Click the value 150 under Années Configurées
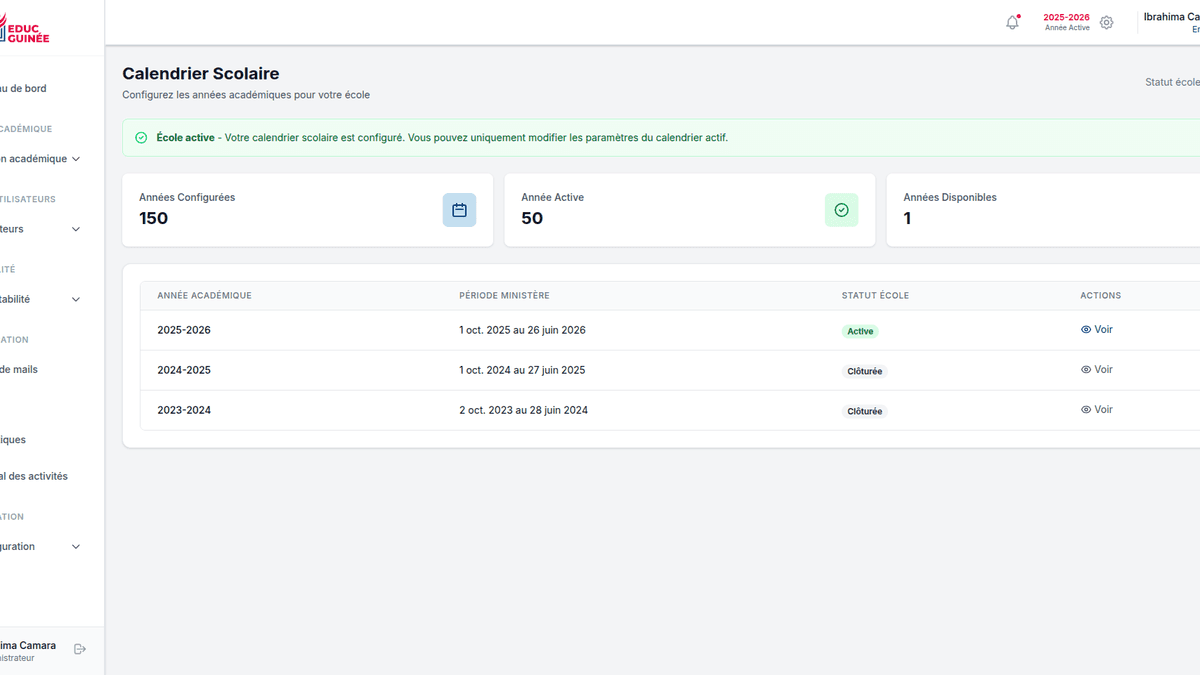This screenshot has width=1200, height=675. coord(153,218)
